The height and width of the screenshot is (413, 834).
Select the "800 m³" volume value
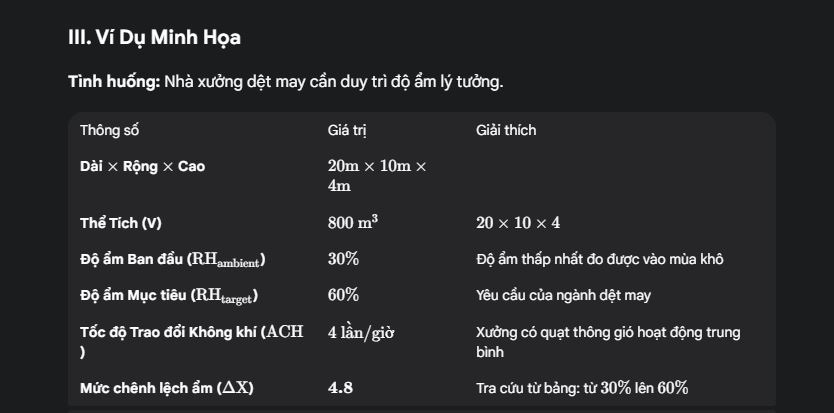point(352,223)
